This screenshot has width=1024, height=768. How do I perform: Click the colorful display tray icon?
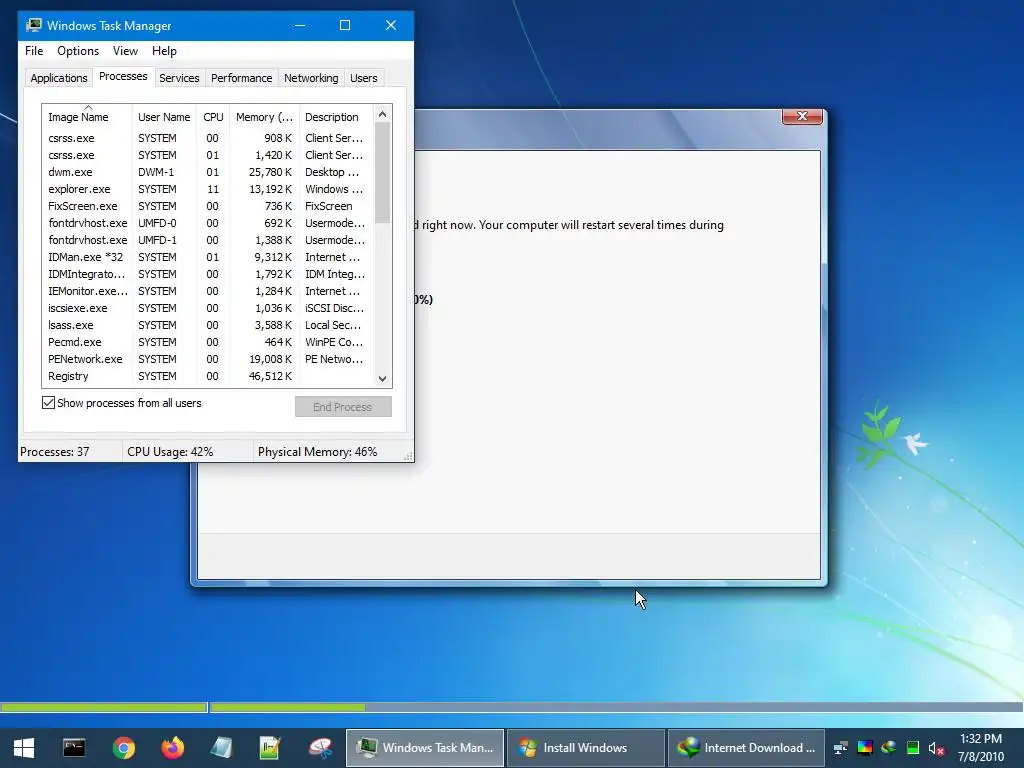(x=865, y=748)
